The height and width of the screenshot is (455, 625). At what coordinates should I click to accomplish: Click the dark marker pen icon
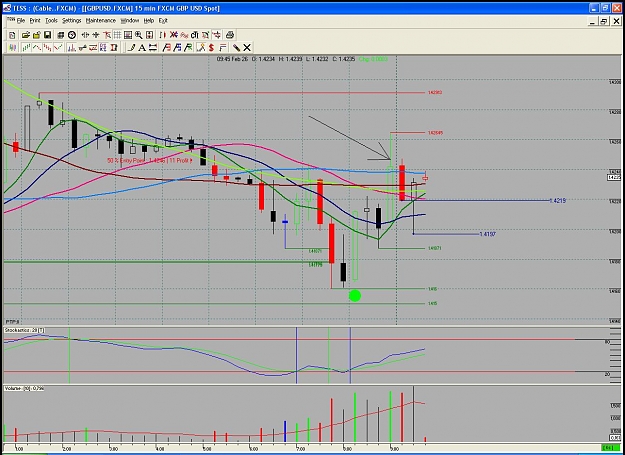coord(236,48)
